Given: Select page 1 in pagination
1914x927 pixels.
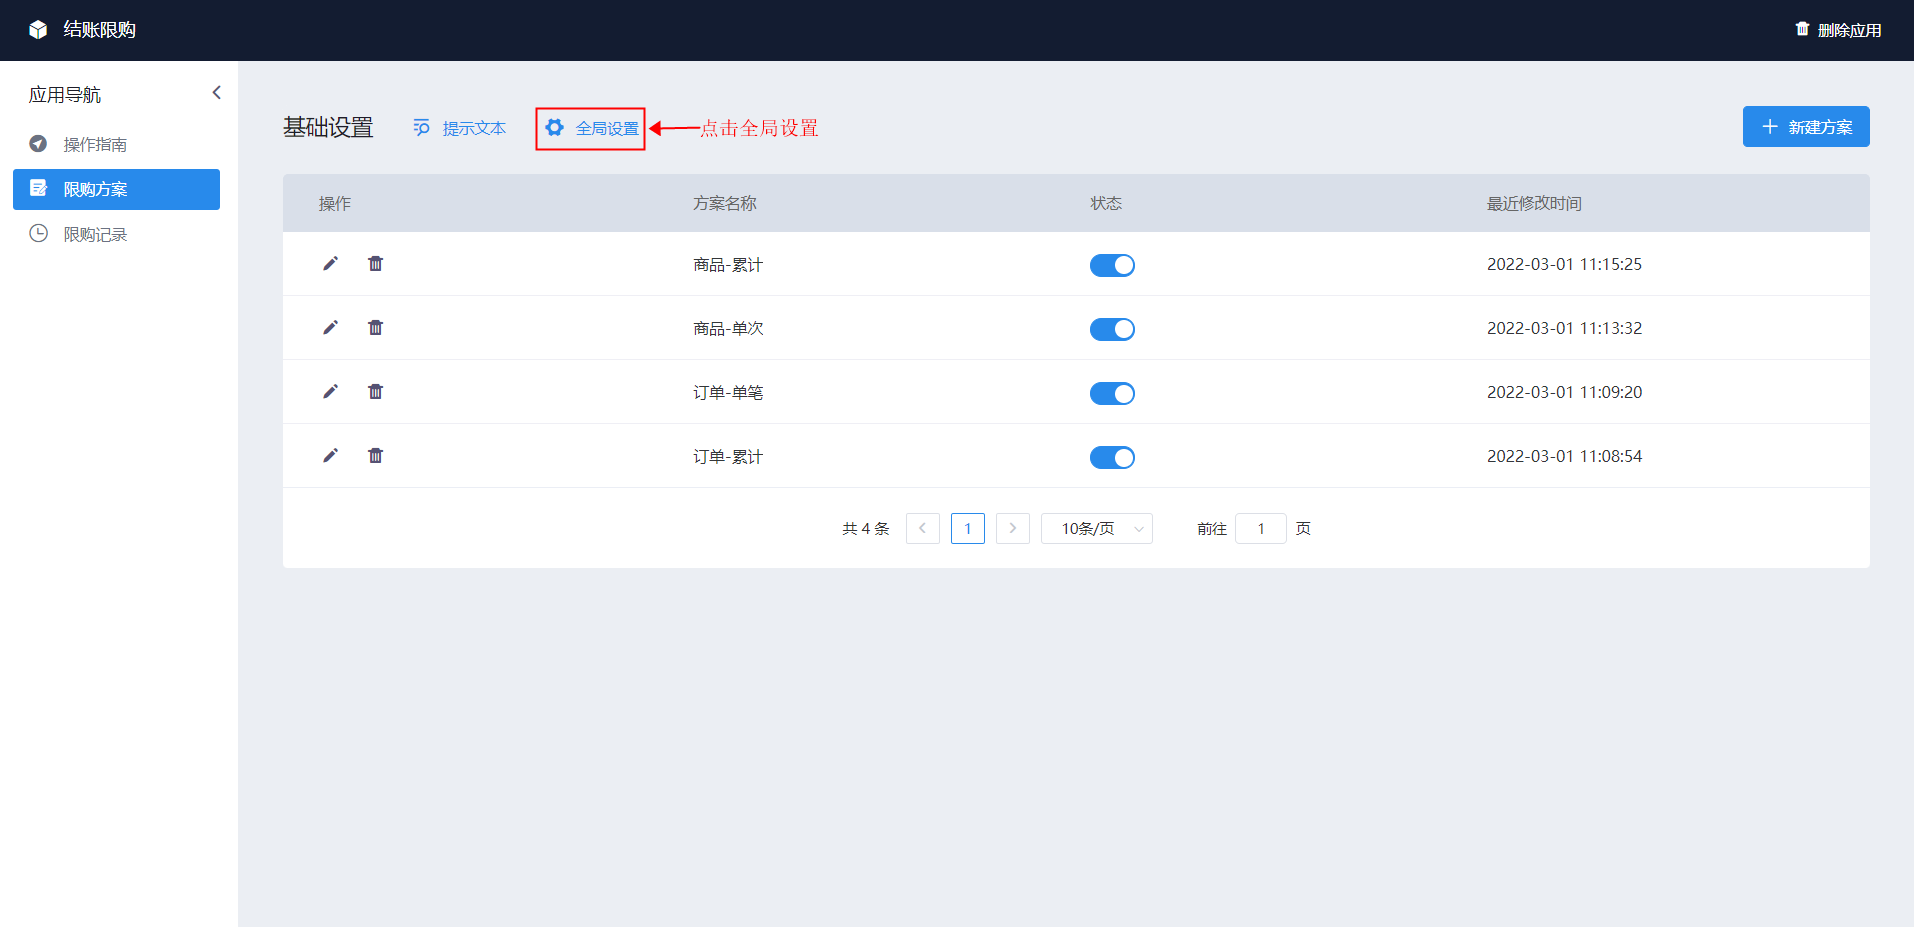Looking at the screenshot, I should tap(968, 528).
